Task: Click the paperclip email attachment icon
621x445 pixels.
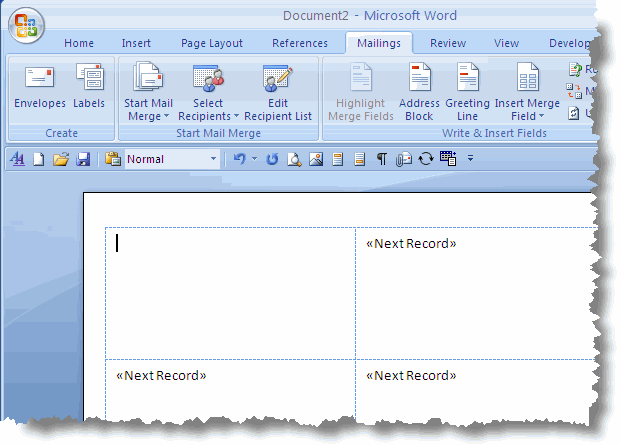Action: (404, 159)
